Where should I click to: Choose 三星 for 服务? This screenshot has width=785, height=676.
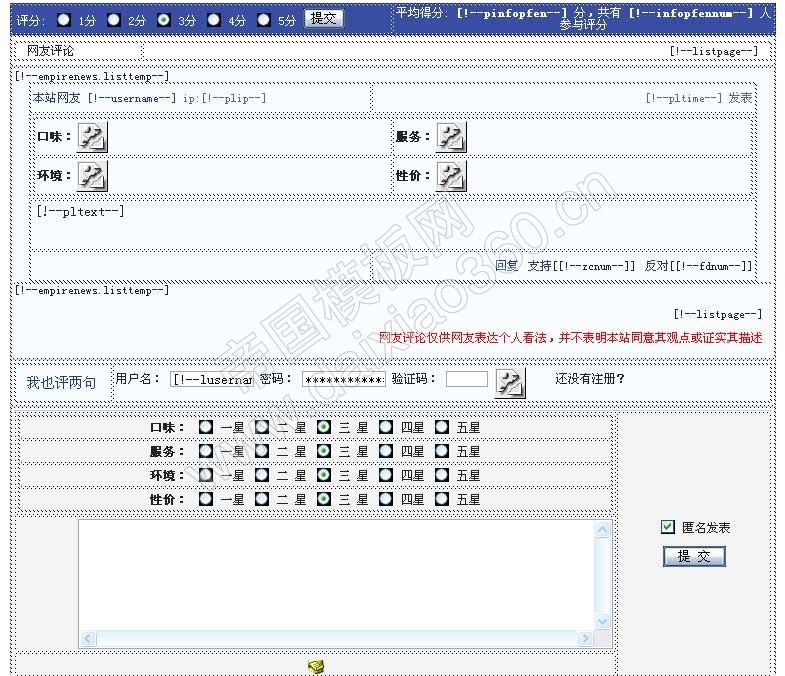(x=324, y=451)
